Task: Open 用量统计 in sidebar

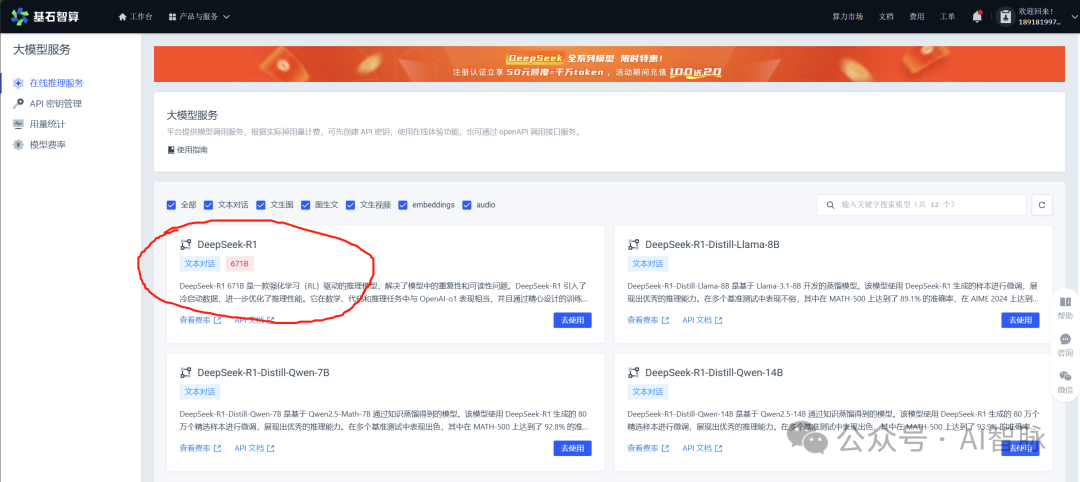Action: [48, 124]
